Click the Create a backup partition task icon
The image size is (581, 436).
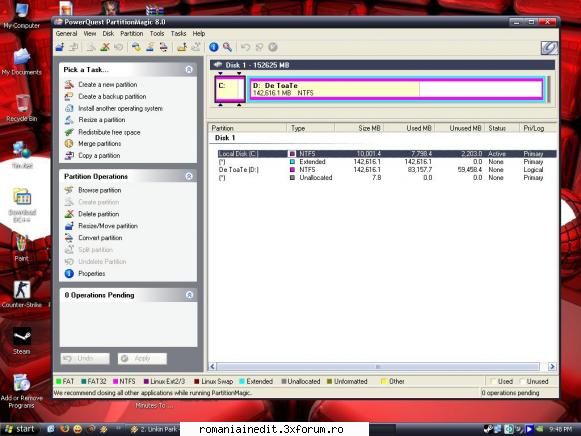[69, 96]
